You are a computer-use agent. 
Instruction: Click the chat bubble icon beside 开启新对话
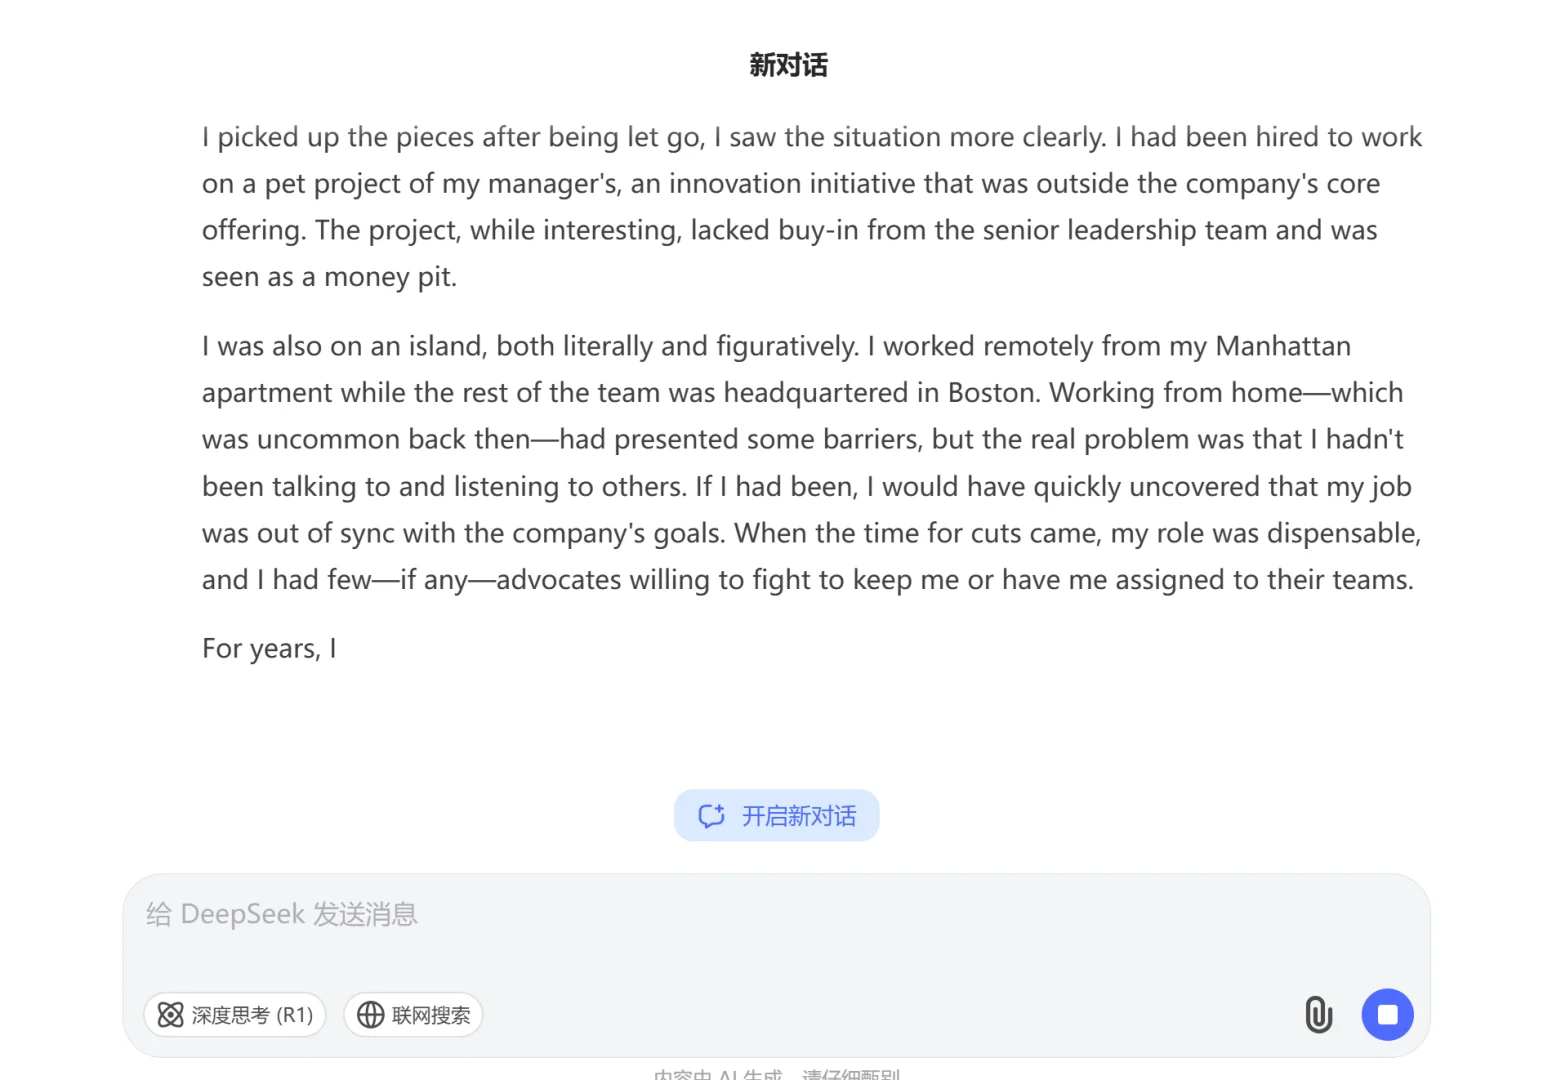(711, 816)
